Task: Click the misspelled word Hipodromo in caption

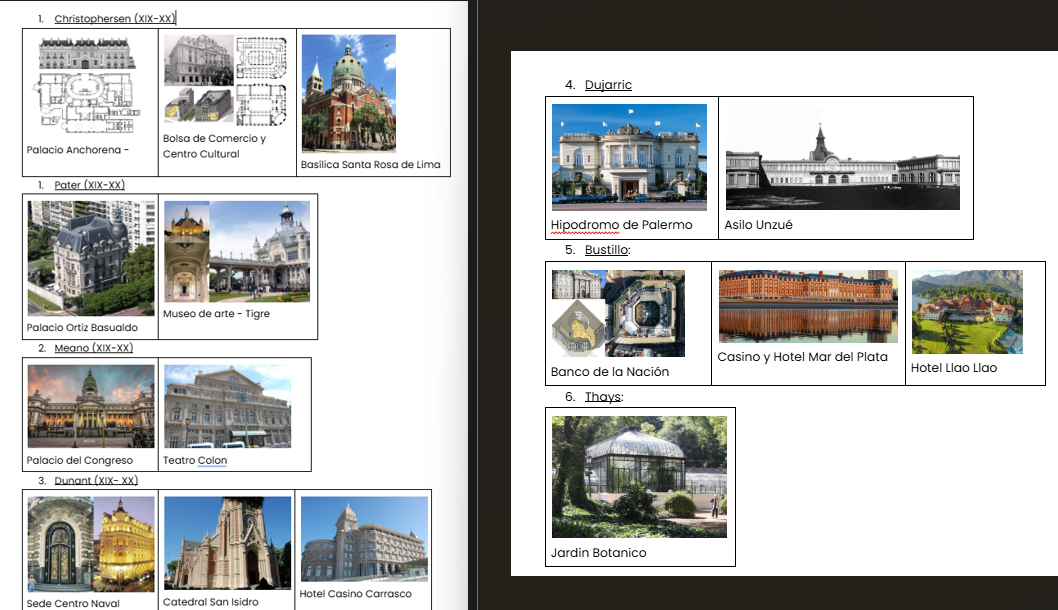Action: pos(584,225)
